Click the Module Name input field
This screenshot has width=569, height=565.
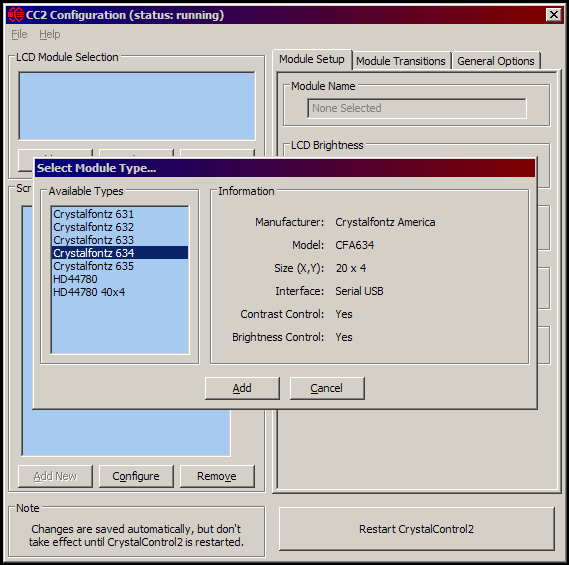pyautogui.click(x=417, y=108)
